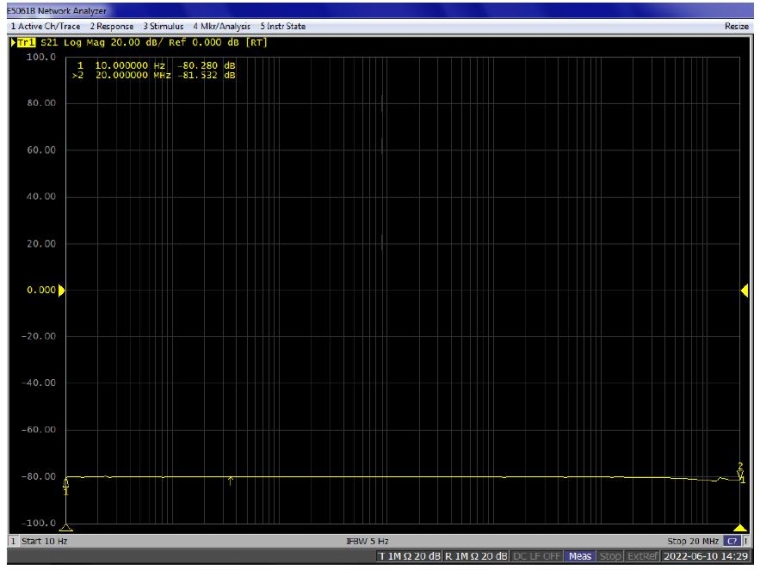Click the stop-frequency triangle on the bottom axis

[x=740, y=528]
